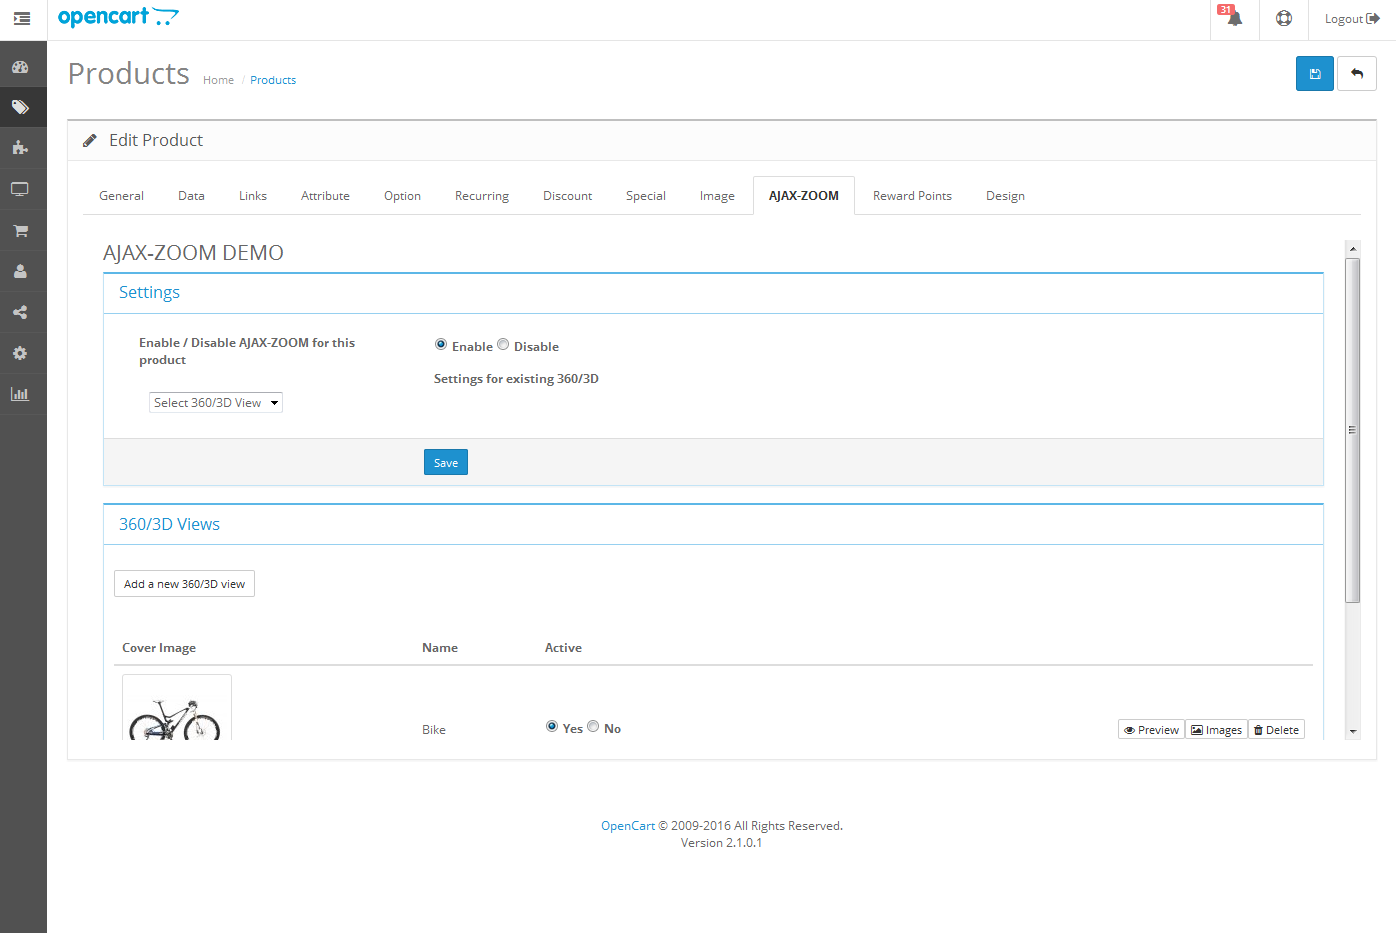Open the Customers person sidebar icon
1396x933 pixels.
pos(20,271)
